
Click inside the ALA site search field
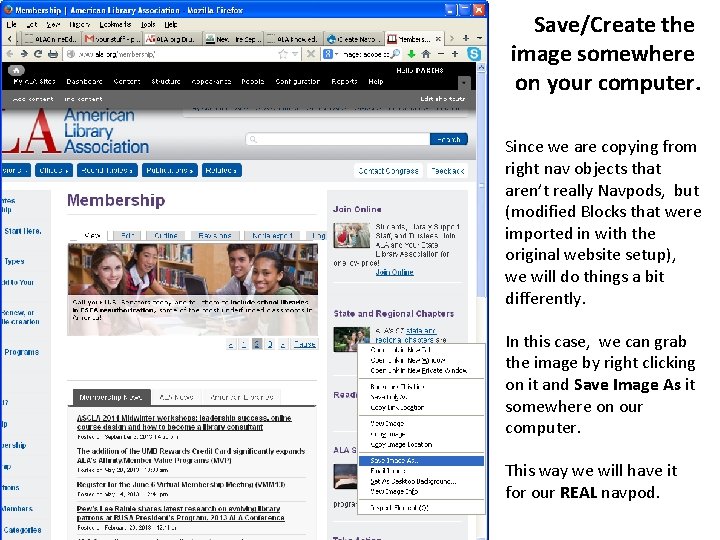(338, 139)
